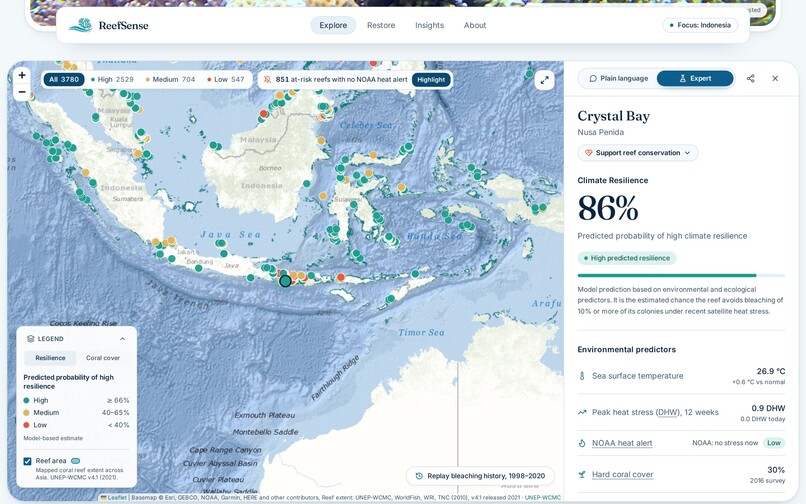
Task: Open the About nav tab
Action: click(475, 25)
